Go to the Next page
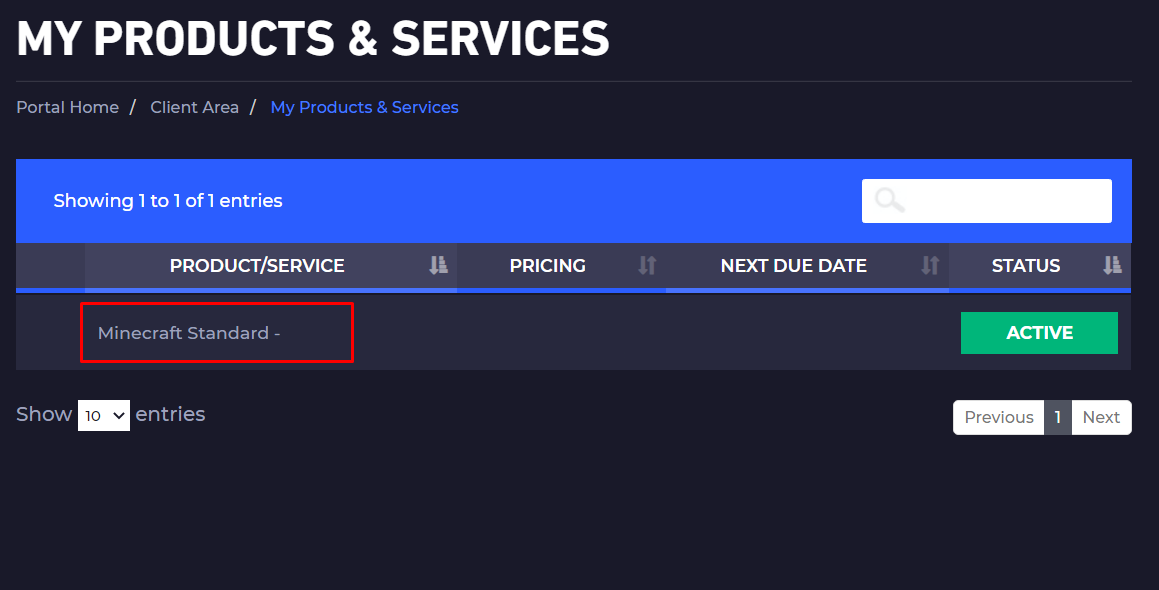This screenshot has width=1159, height=590. pos(1101,418)
